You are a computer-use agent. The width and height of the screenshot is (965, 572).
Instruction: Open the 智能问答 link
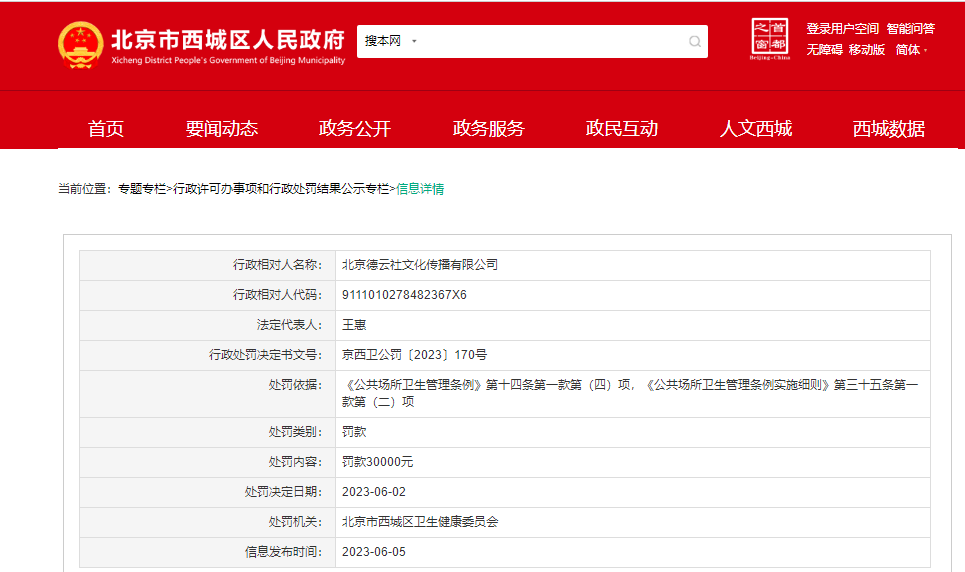point(910,29)
